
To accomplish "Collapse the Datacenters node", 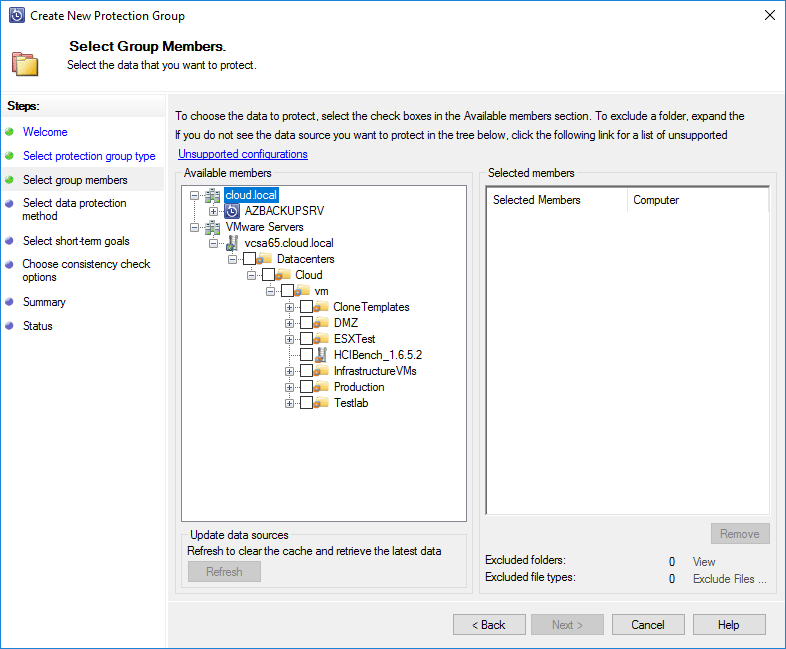I will [233, 260].
